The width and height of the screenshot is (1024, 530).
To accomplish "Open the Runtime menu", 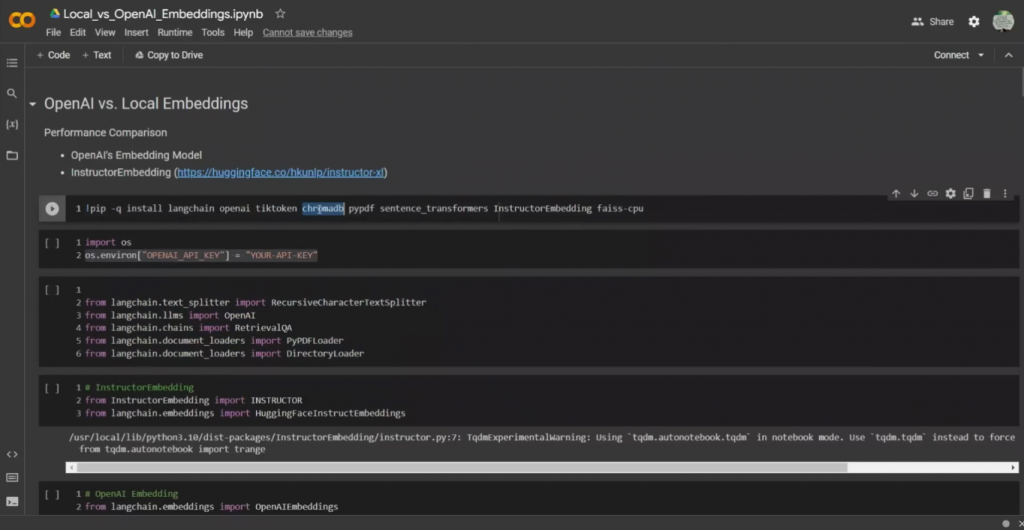I will click(175, 33).
